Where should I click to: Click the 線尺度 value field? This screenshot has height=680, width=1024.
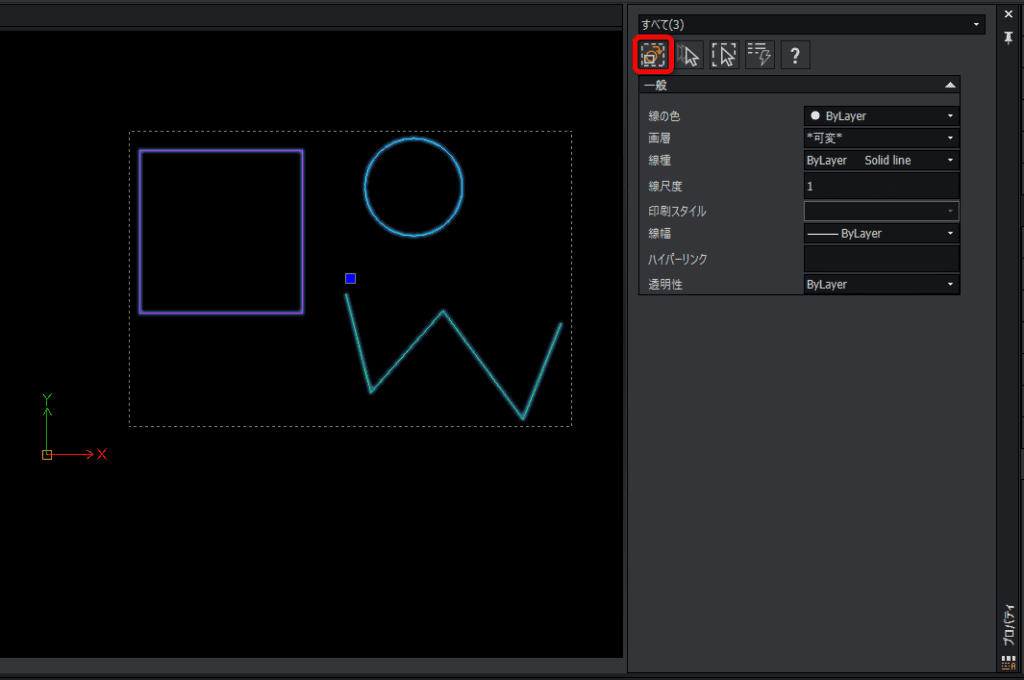[881, 186]
